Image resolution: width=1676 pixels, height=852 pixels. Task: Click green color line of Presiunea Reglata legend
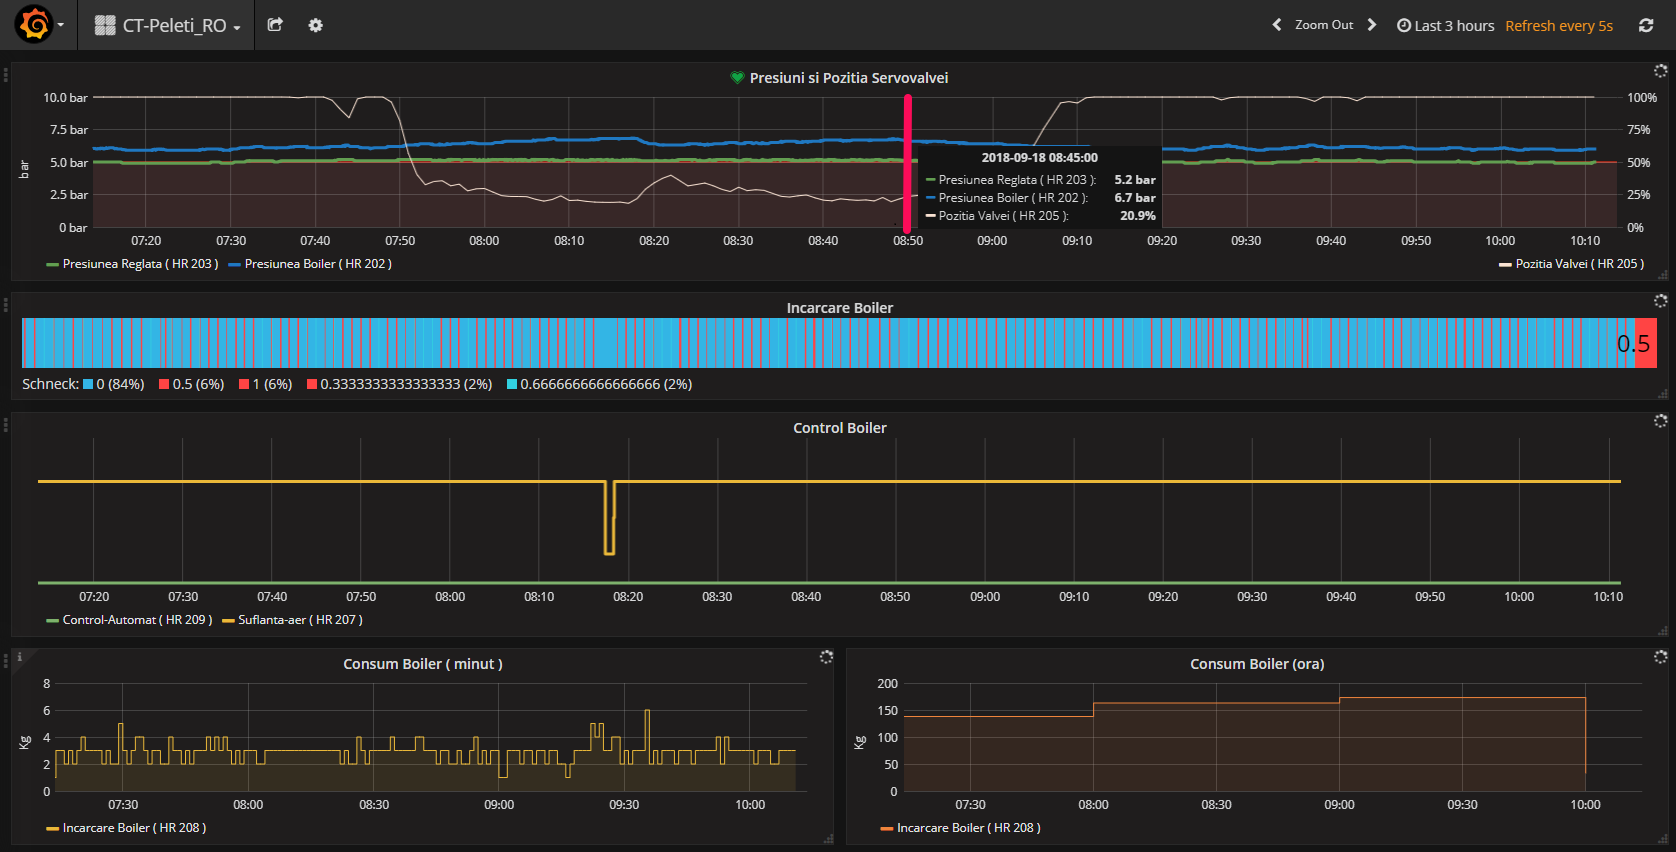[53, 265]
